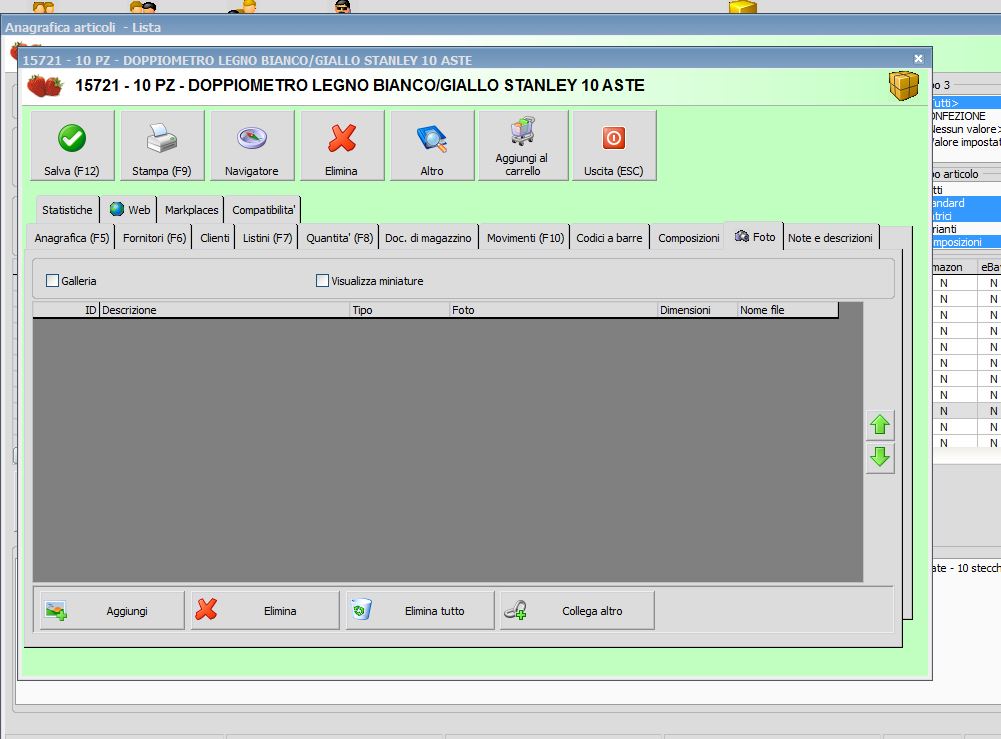Open Quantita' (F8) tab
The image size is (1001, 739).
pos(340,238)
